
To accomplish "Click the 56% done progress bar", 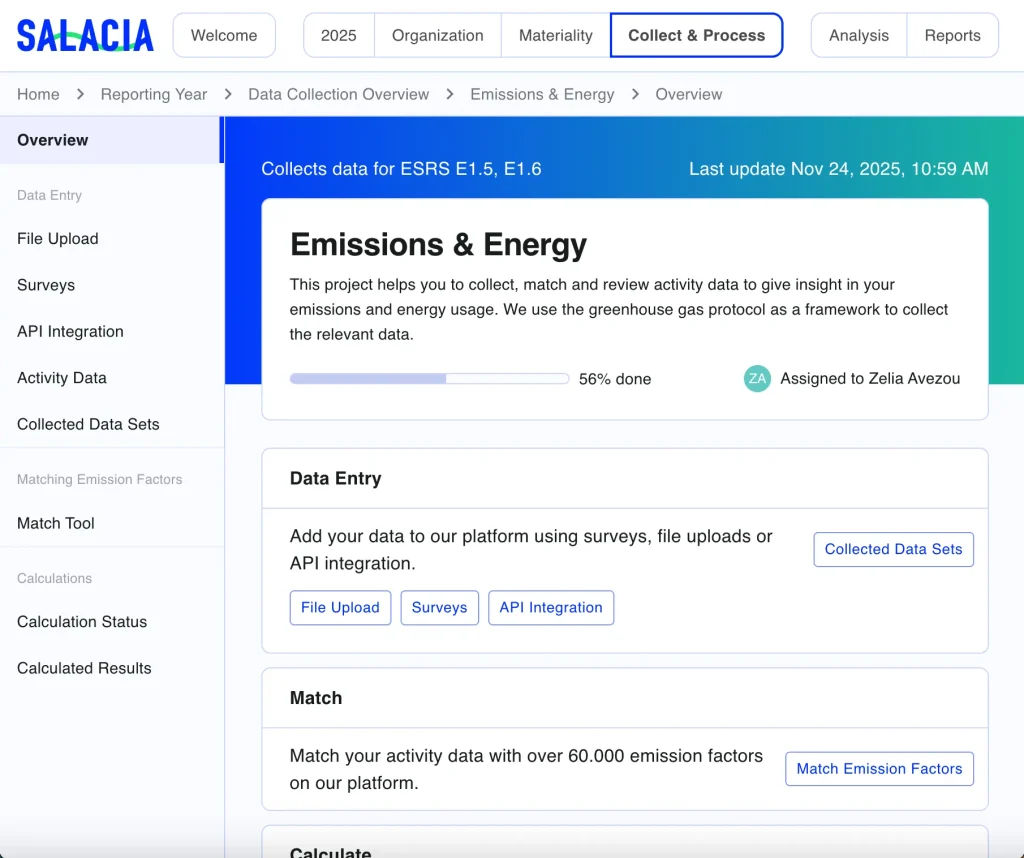I will tap(429, 379).
